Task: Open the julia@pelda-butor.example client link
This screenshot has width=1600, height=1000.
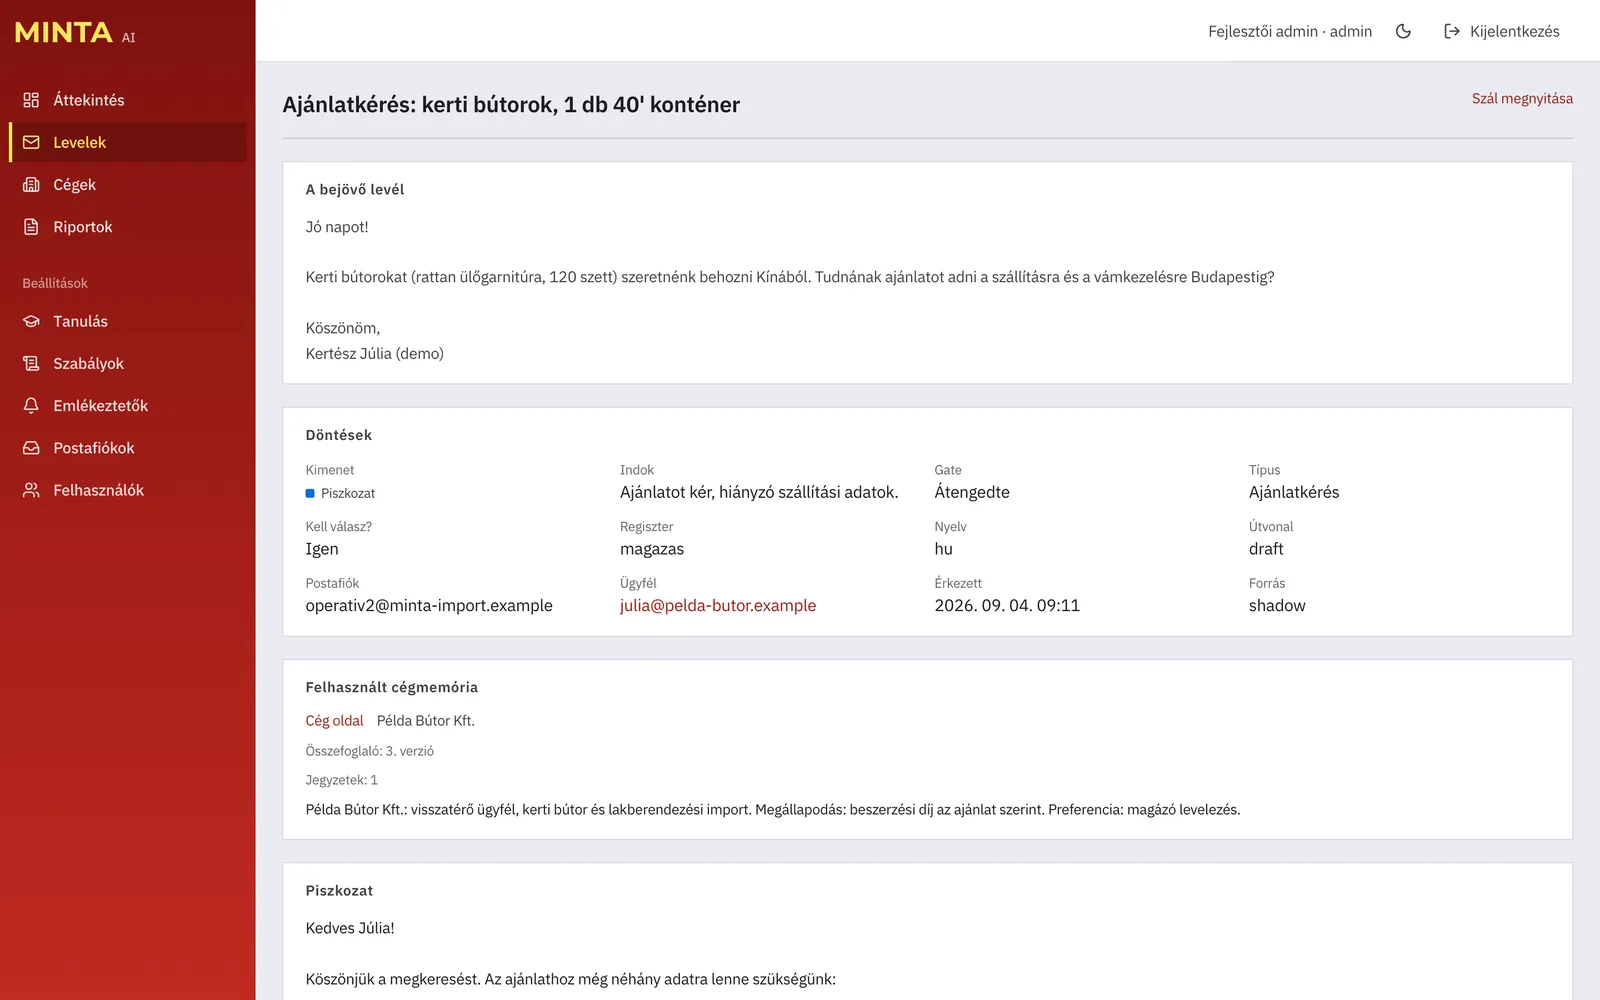Action: (718, 605)
